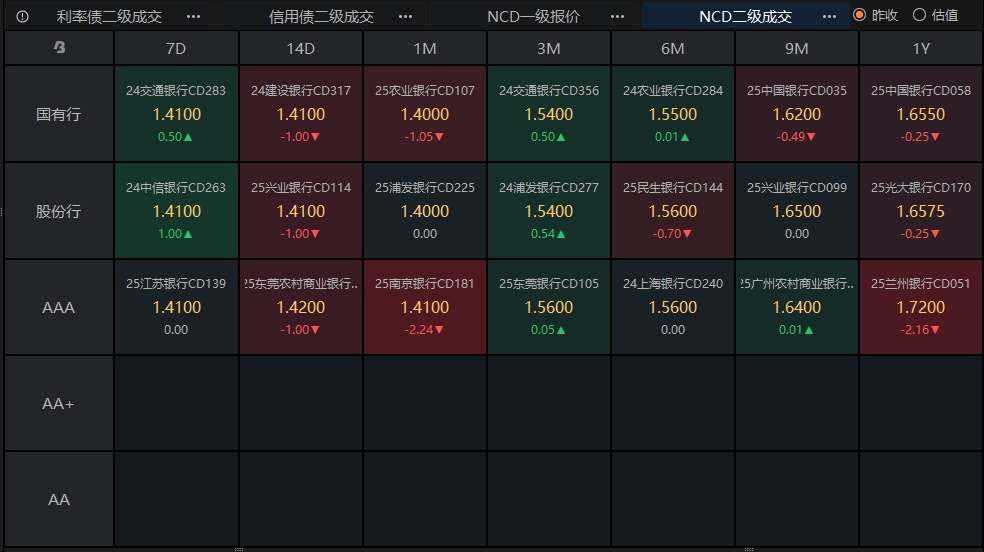Open 25中国银行CD058 cell
This screenshot has width=984, height=552.
(921, 114)
